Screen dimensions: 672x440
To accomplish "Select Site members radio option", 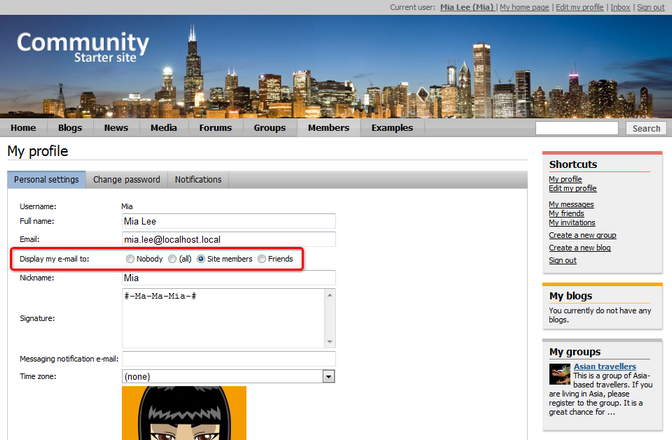I will point(201,259).
